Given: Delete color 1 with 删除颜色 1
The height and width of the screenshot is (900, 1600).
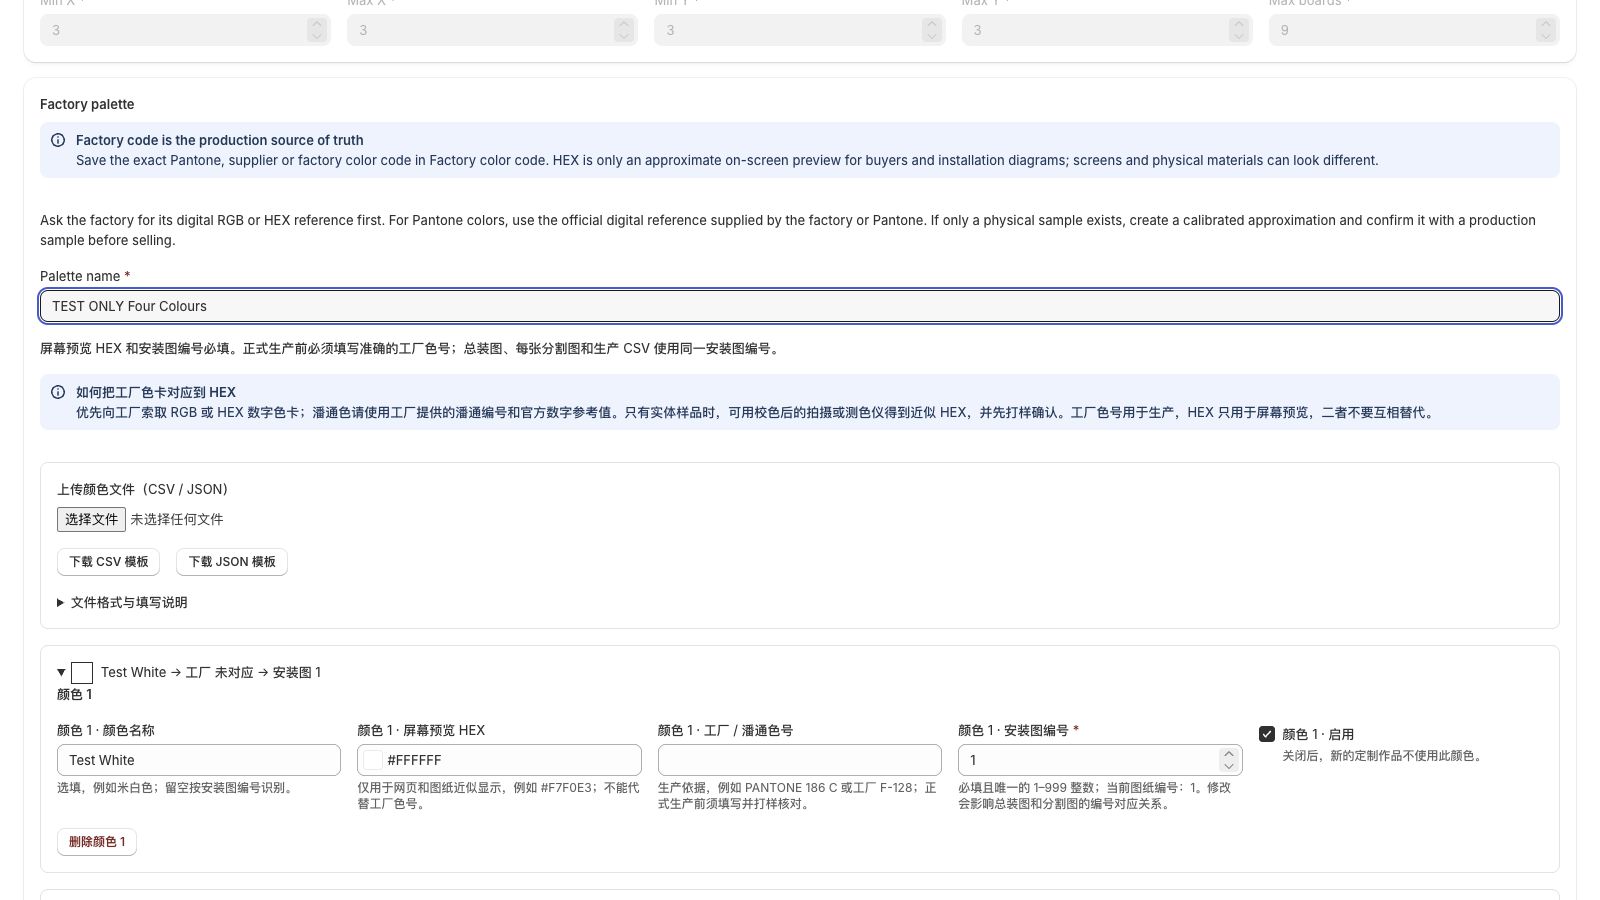Looking at the screenshot, I should click(x=97, y=842).
